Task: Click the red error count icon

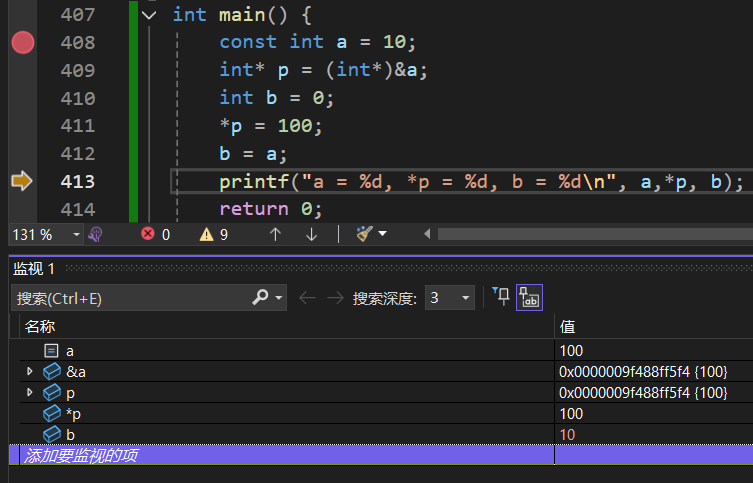Action: 148,234
